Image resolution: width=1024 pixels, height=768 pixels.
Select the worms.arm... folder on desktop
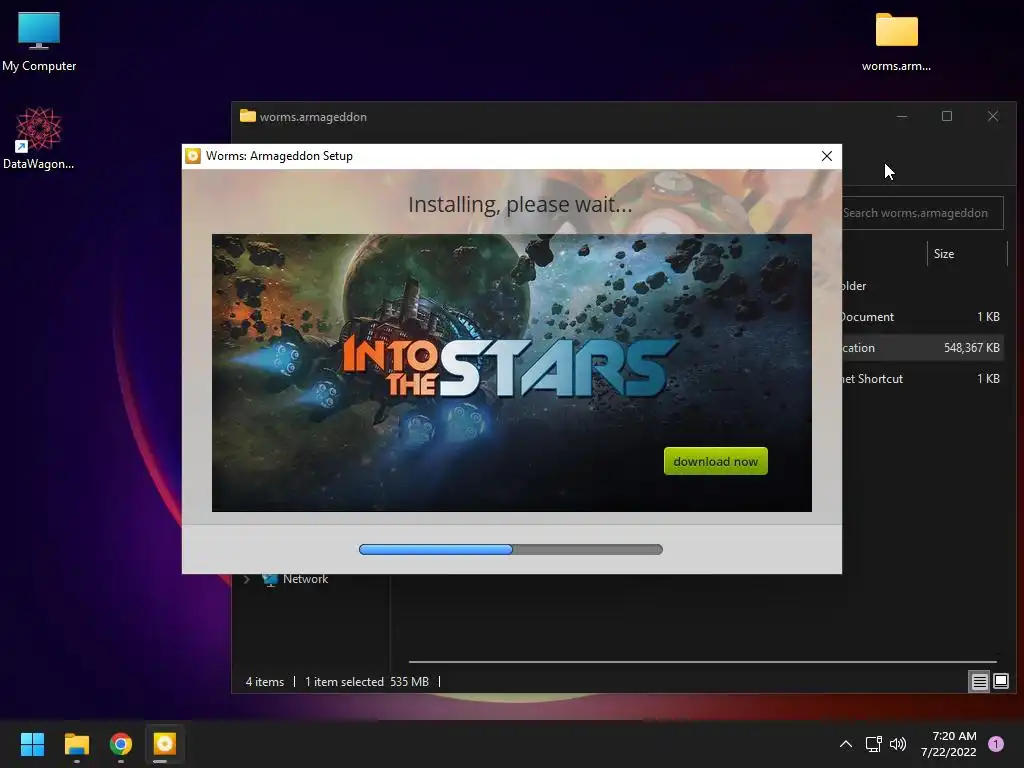coord(896,42)
